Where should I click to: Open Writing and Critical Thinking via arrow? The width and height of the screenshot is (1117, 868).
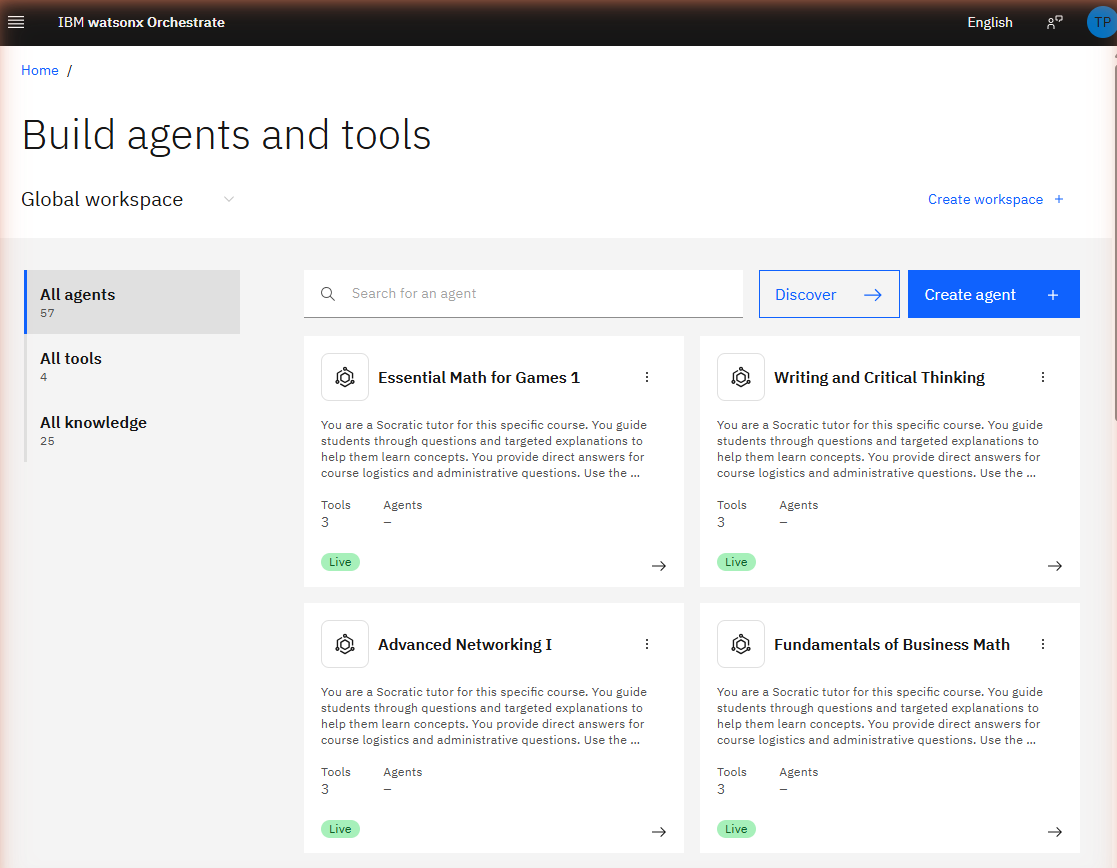(x=1055, y=566)
